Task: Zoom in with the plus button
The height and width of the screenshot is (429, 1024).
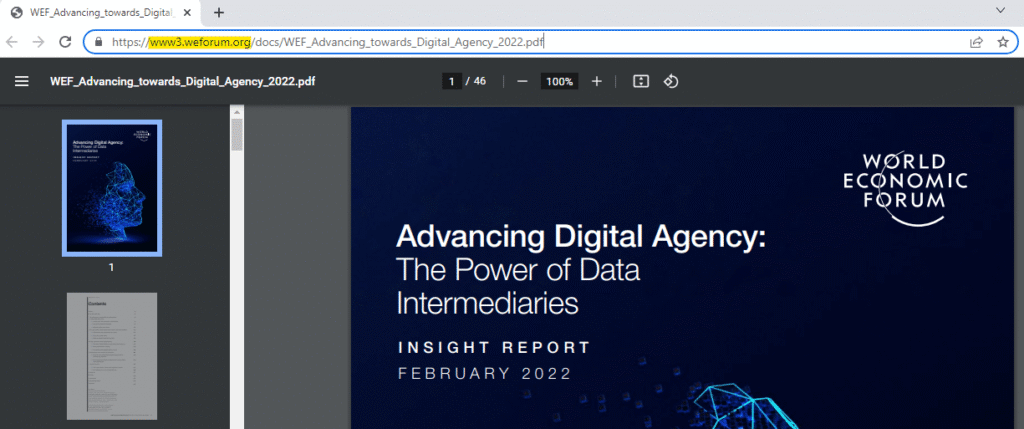Action: pos(596,82)
